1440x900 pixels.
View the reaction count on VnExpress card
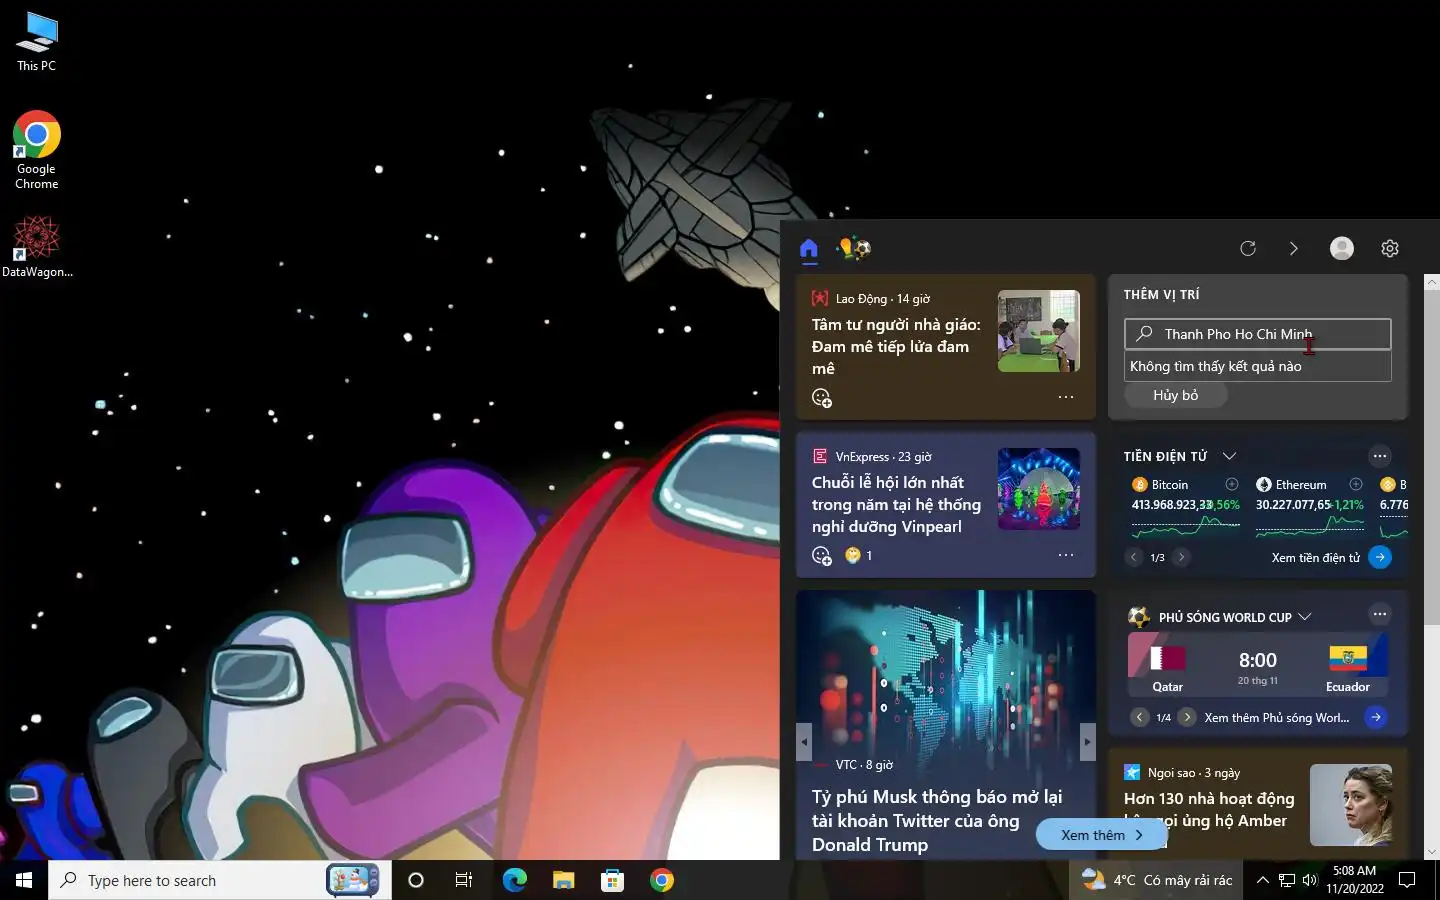[x=859, y=555]
